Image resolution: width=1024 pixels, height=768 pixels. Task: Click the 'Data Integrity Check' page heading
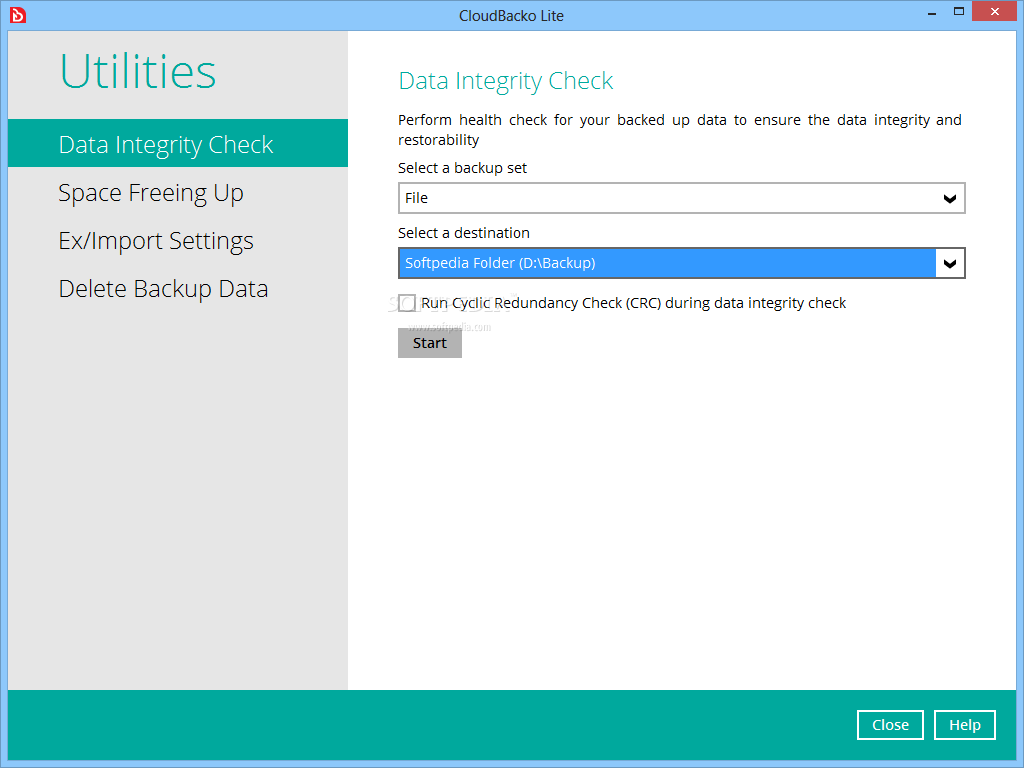click(505, 81)
